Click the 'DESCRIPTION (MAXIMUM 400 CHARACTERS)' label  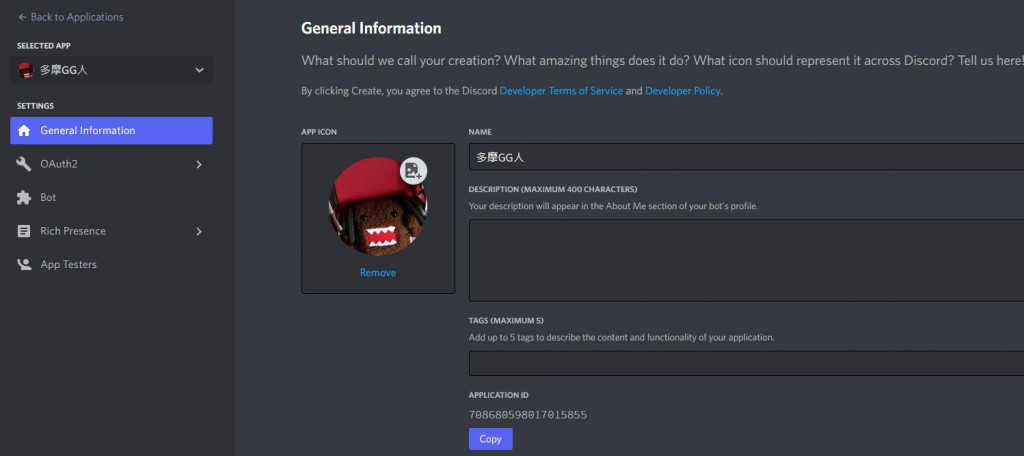coord(552,189)
